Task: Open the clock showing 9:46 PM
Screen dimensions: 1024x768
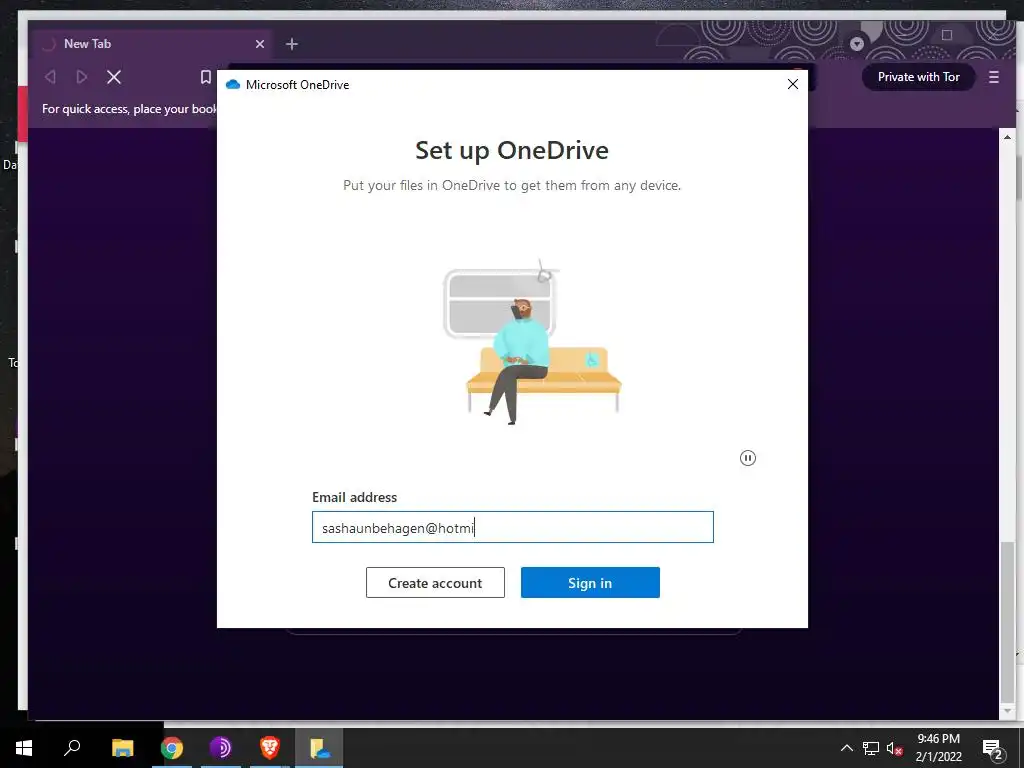Action: [938, 748]
